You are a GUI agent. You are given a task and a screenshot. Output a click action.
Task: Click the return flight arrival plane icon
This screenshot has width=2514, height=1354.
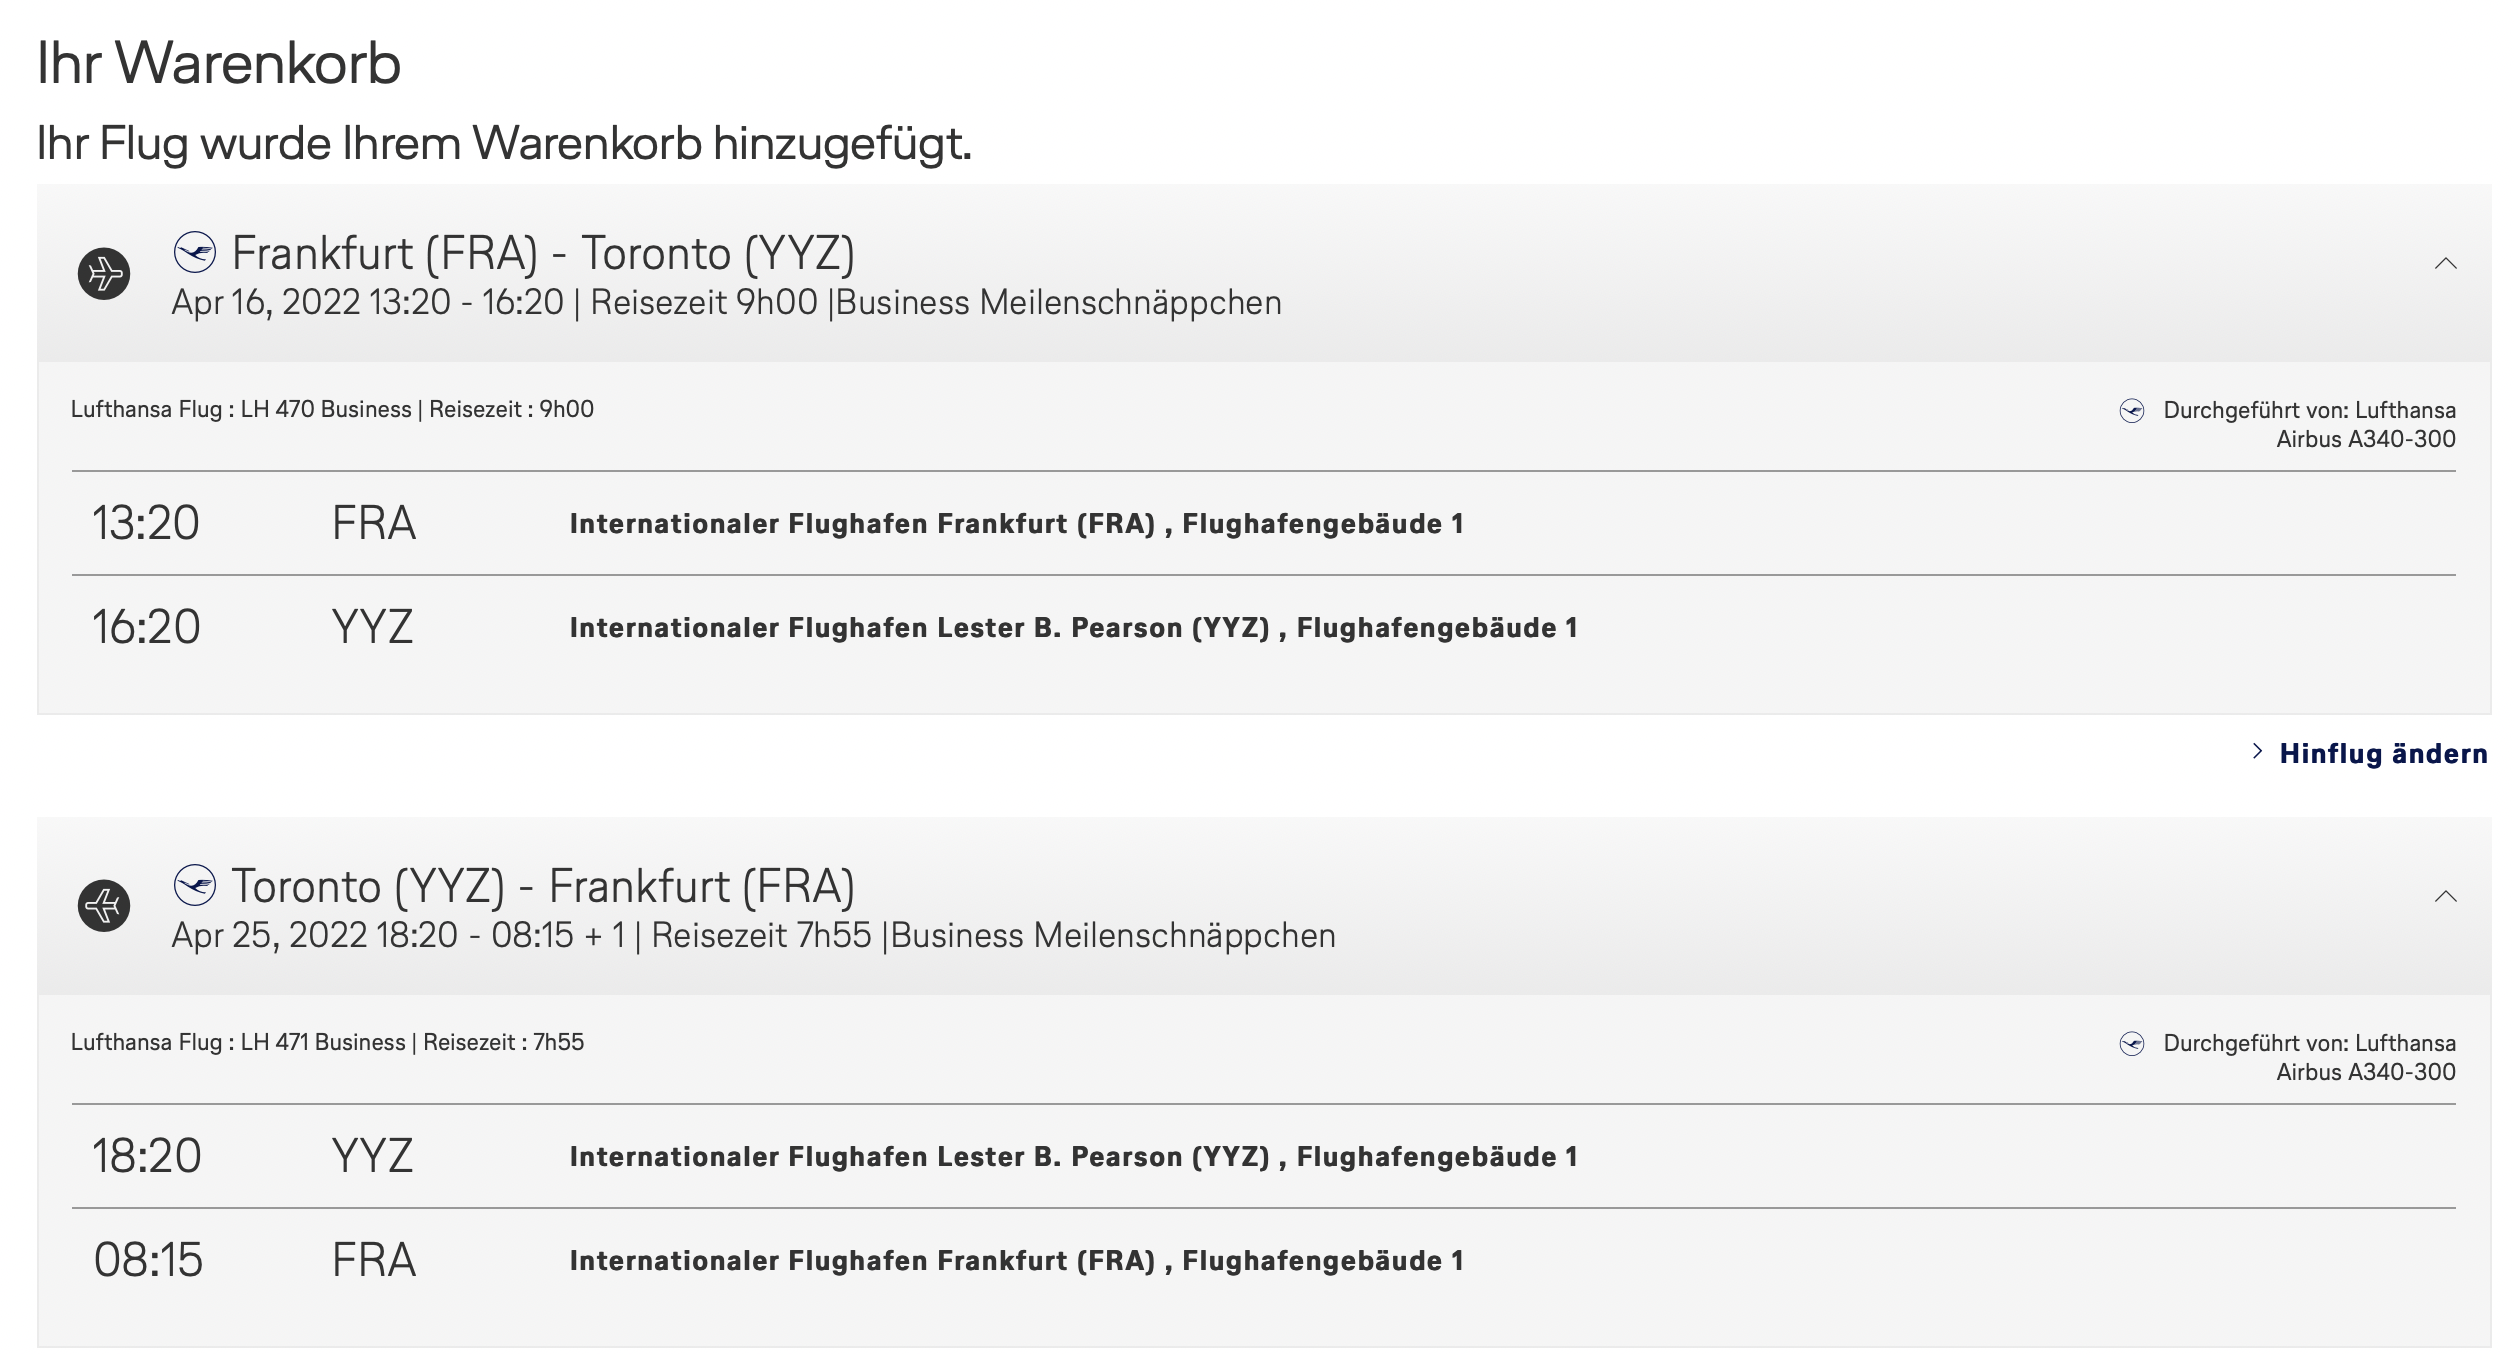click(104, 906)
